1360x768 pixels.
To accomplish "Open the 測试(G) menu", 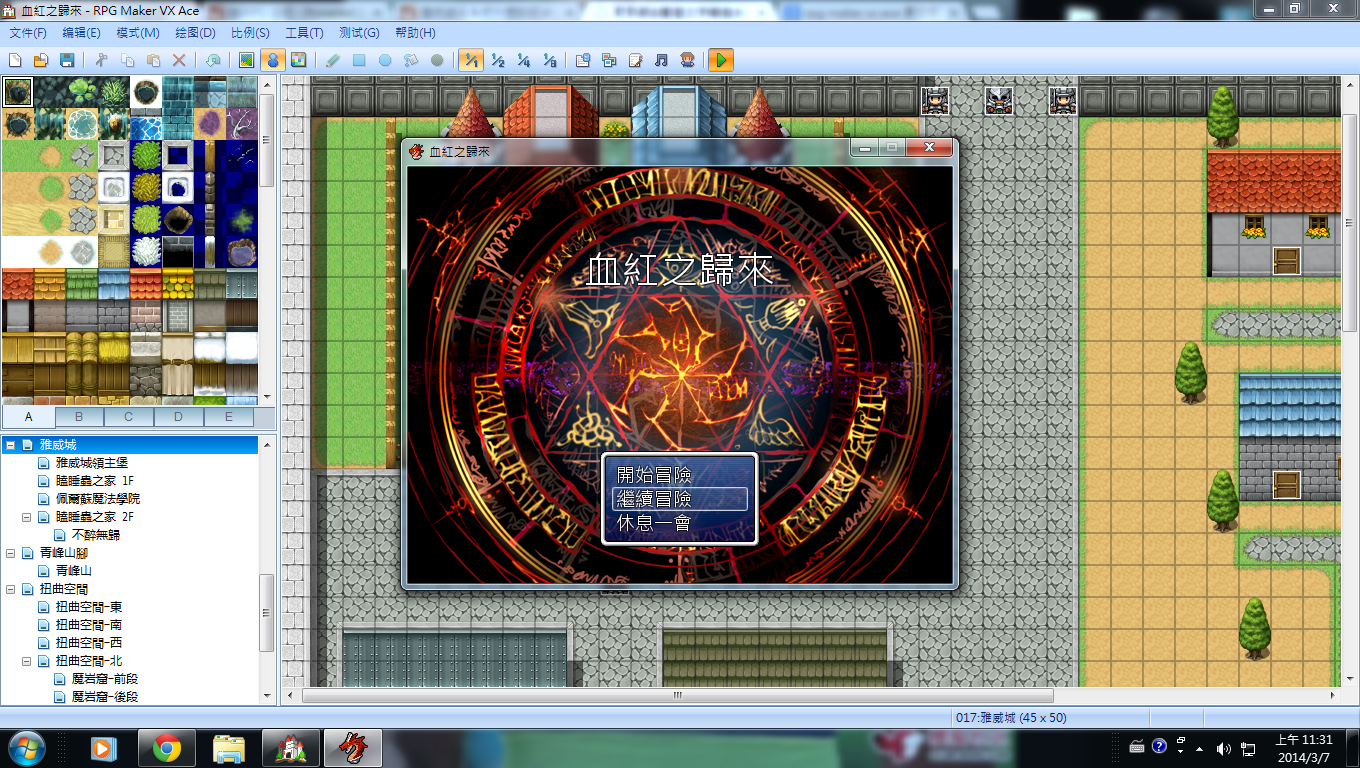I will [359, 33].
